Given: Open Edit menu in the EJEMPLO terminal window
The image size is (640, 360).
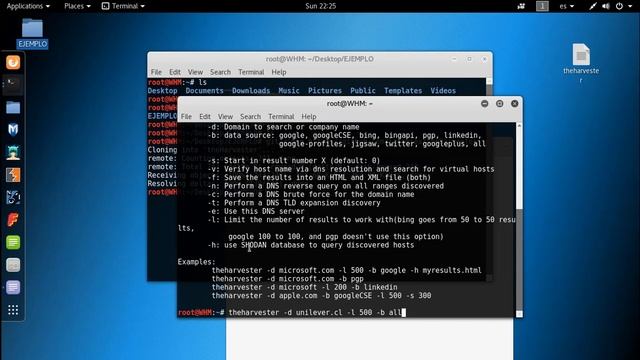Looking at the screenshot, I should pos(175,72).
